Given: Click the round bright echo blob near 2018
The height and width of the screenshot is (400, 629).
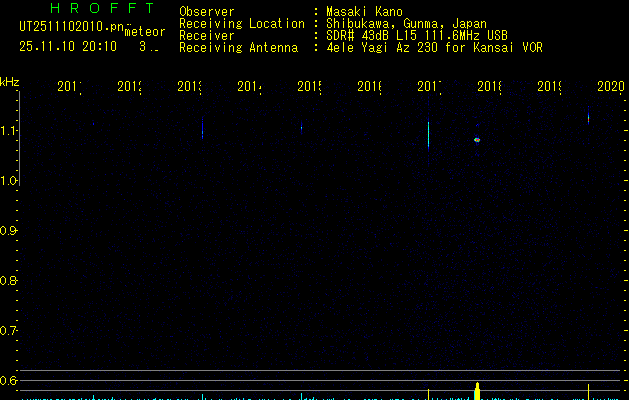Looking at the screenshot, I should [477, 140].
